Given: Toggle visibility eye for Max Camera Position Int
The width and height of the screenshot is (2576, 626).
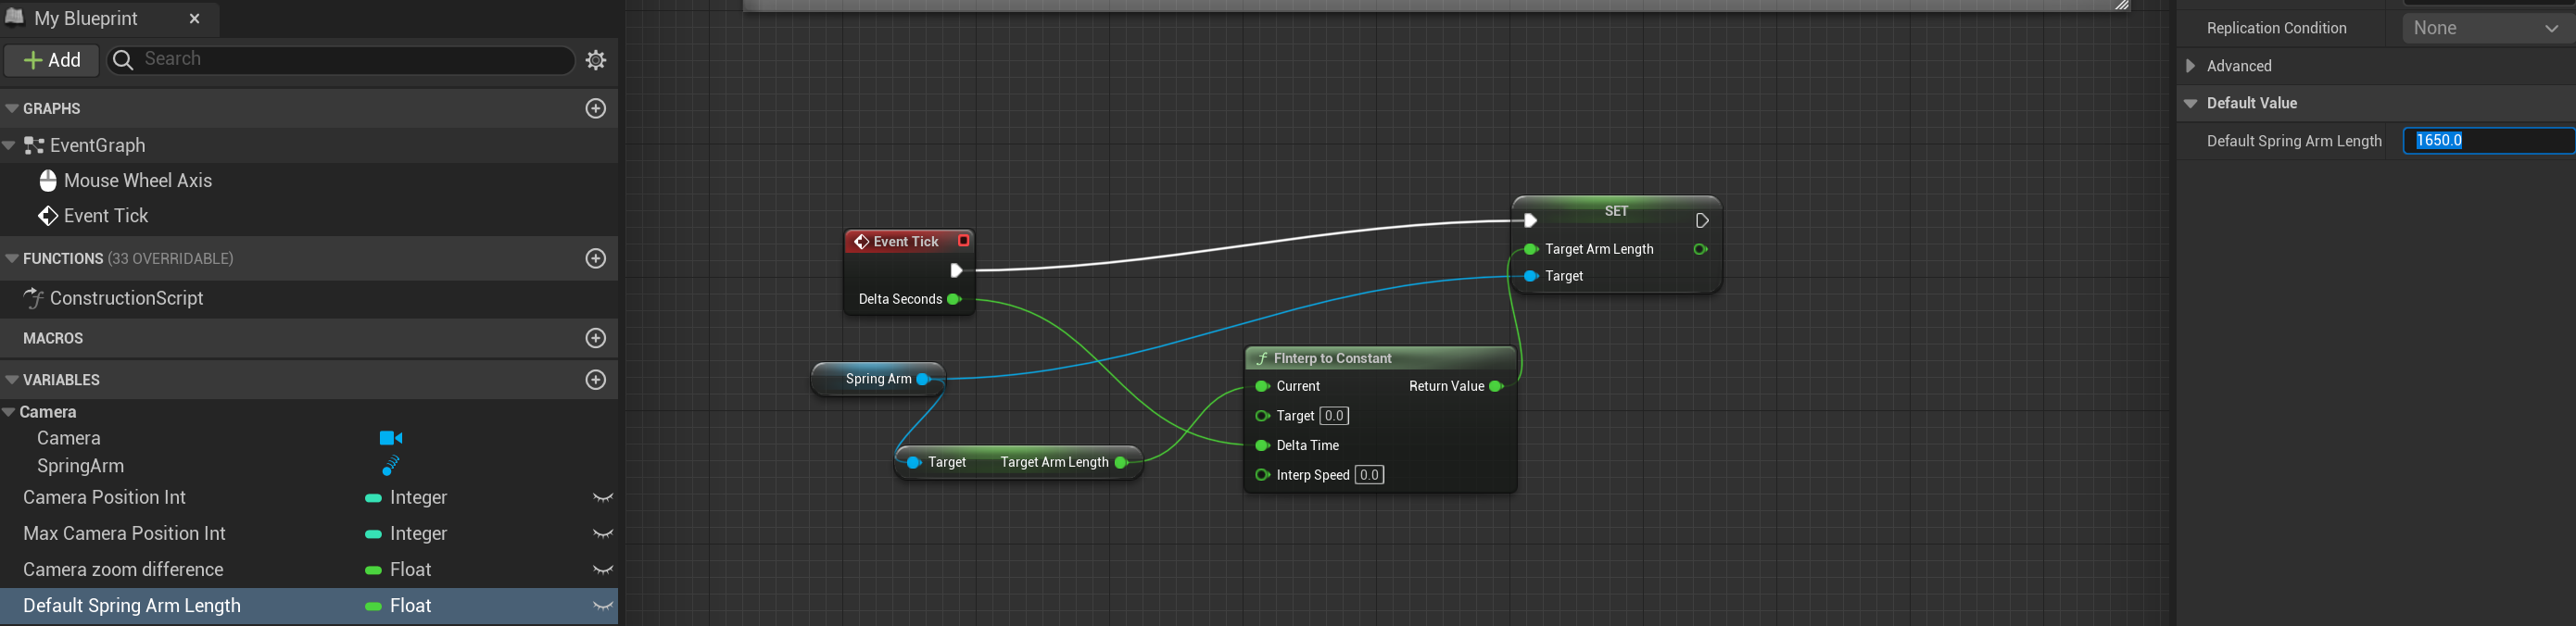Looking at the screenshot, I should pyautogui.click(x=603, y=533).
